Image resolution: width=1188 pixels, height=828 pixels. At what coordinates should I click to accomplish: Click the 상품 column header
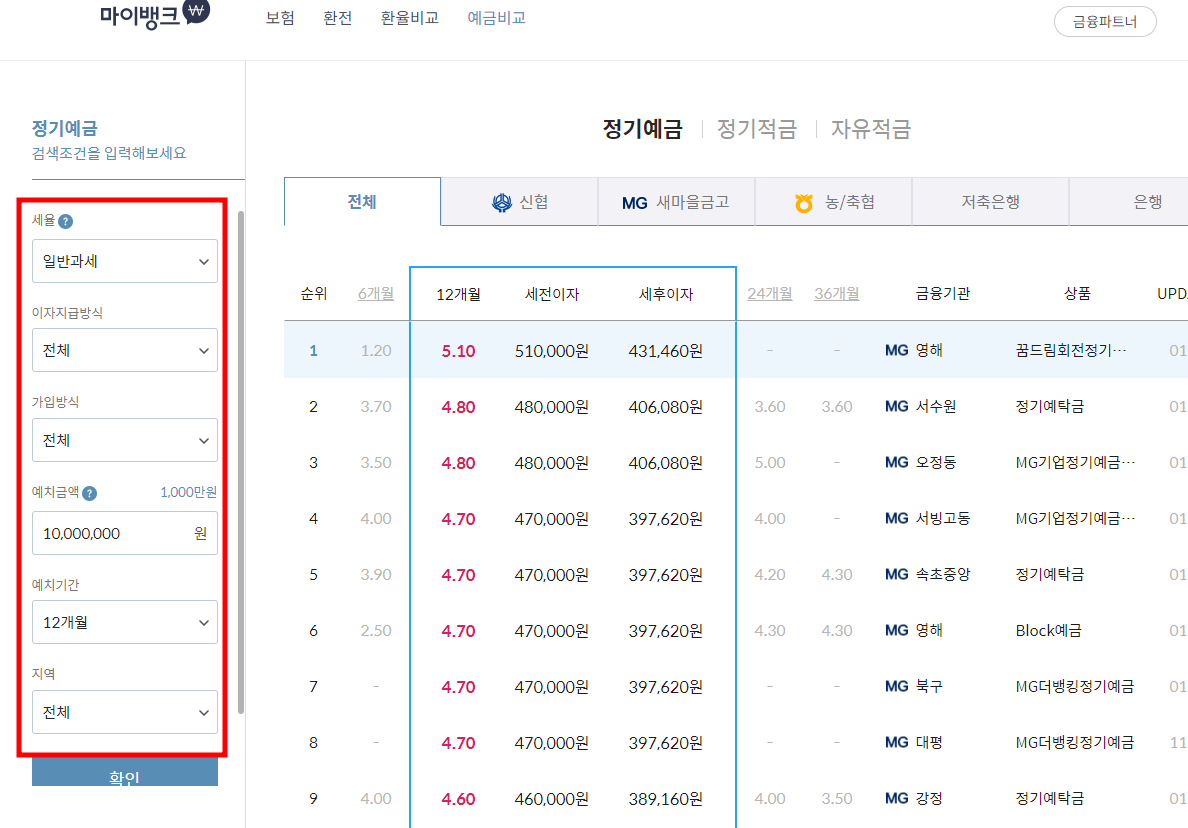pos(1077,293)
